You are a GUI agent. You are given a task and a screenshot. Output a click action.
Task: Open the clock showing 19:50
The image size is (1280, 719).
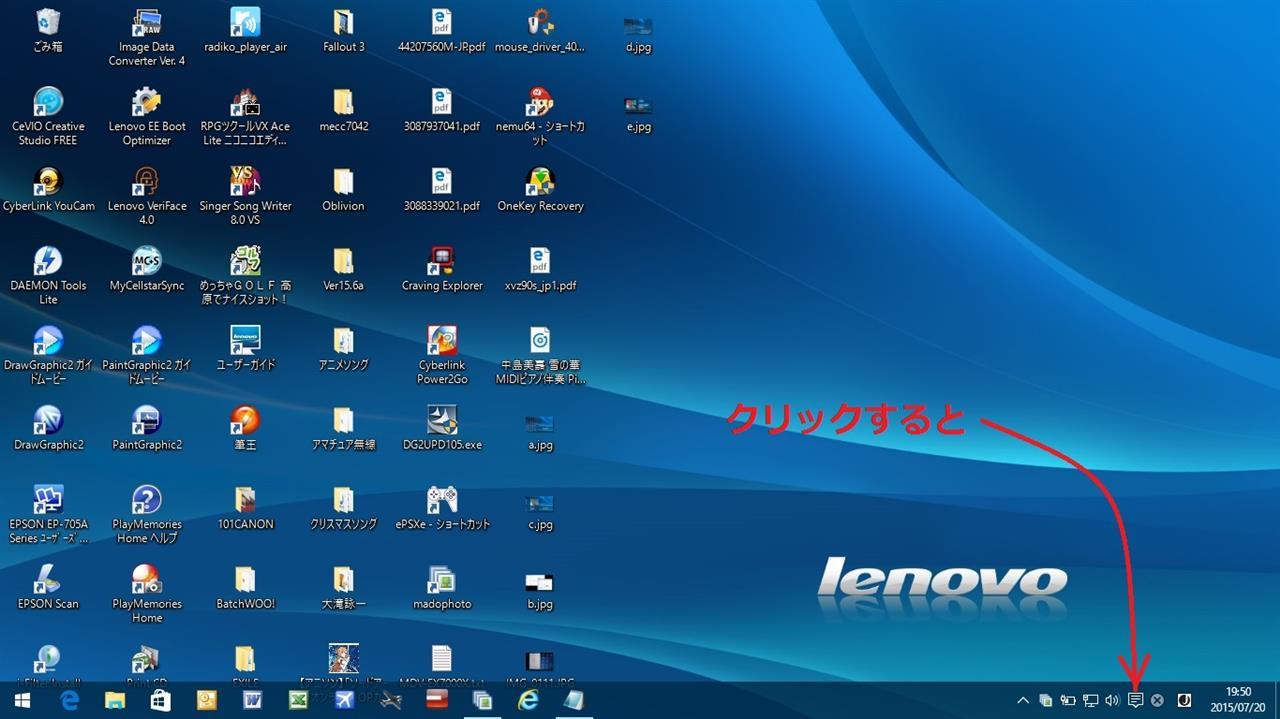(x=1238, y=700)
